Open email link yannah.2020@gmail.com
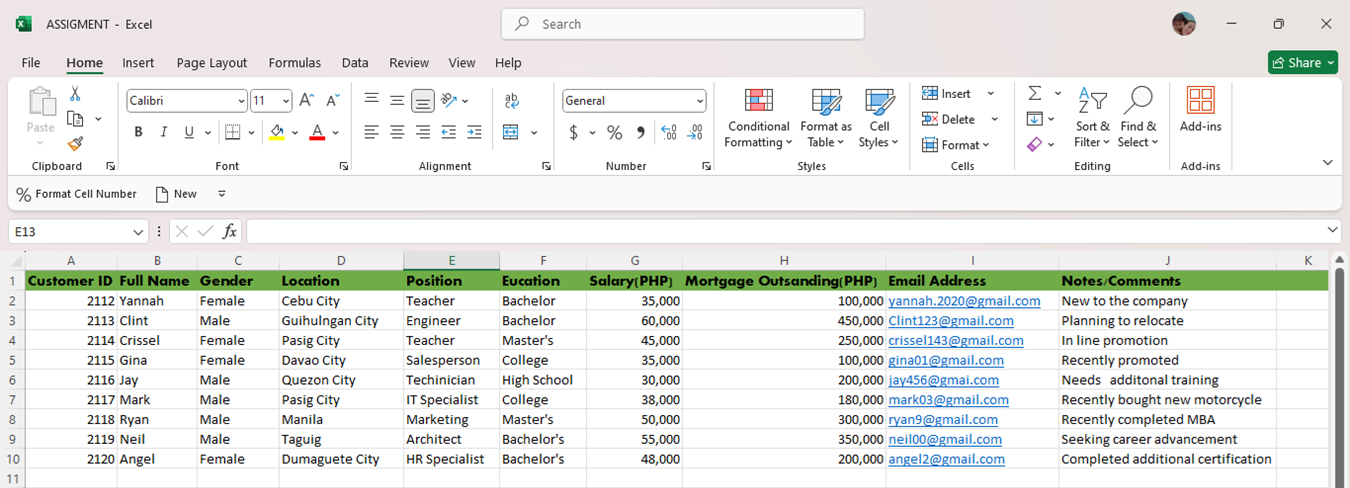Viewport: 1350px width, 488px height. pos(964,301)
